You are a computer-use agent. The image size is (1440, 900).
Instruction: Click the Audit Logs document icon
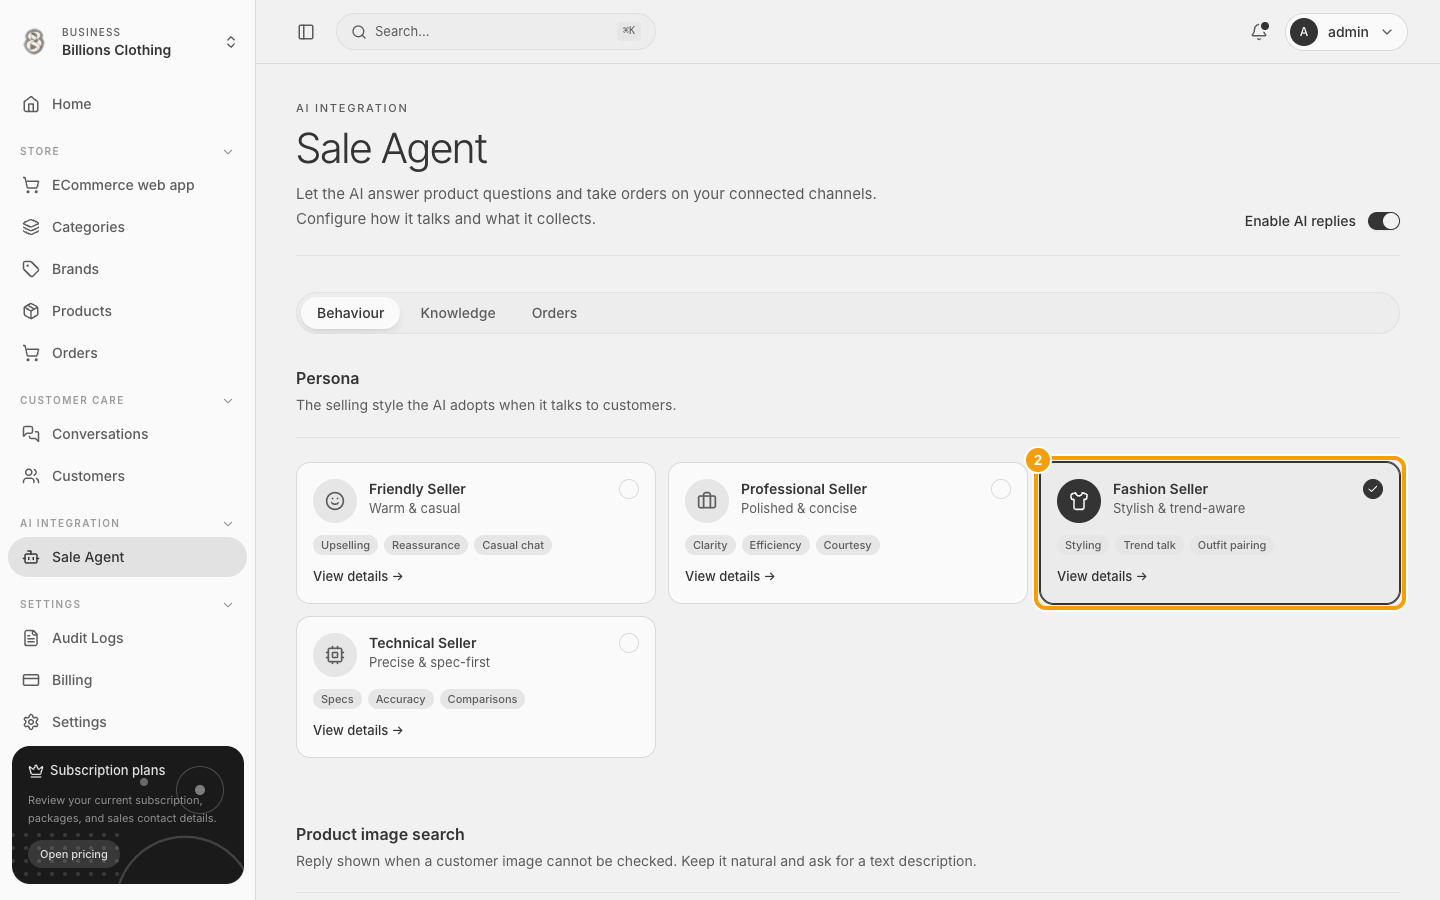tap(31, 638)
